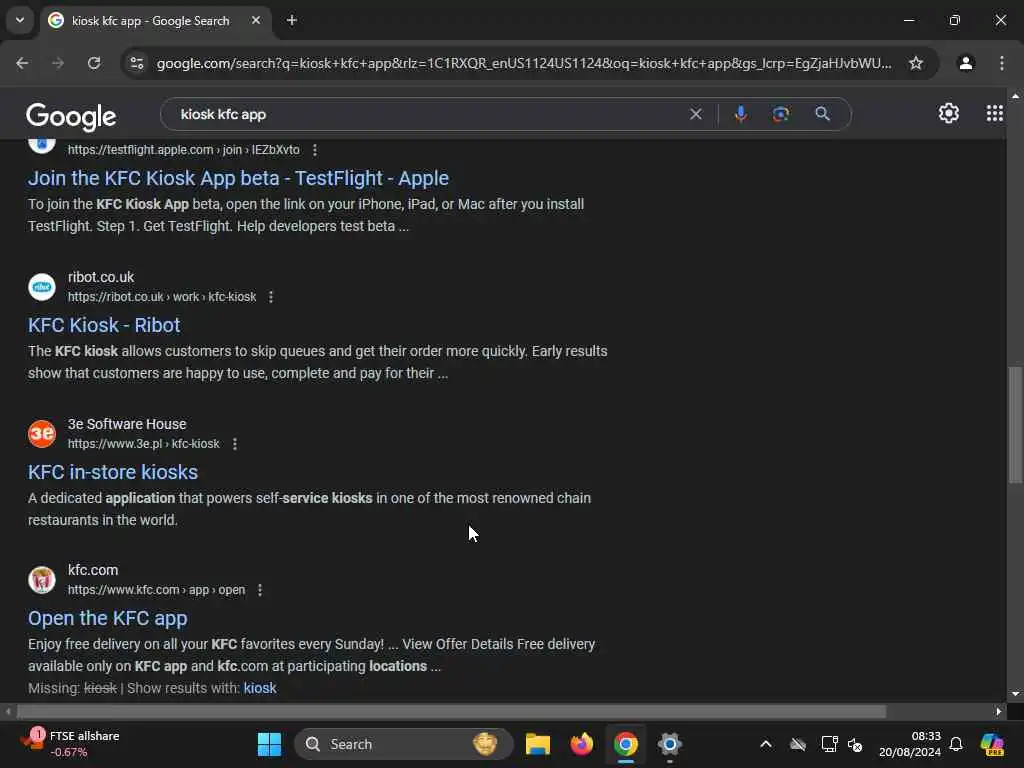Screen dimensions: 1024x768
Task: Open the Windows Start menu
Action: click(x=269, y=744)
